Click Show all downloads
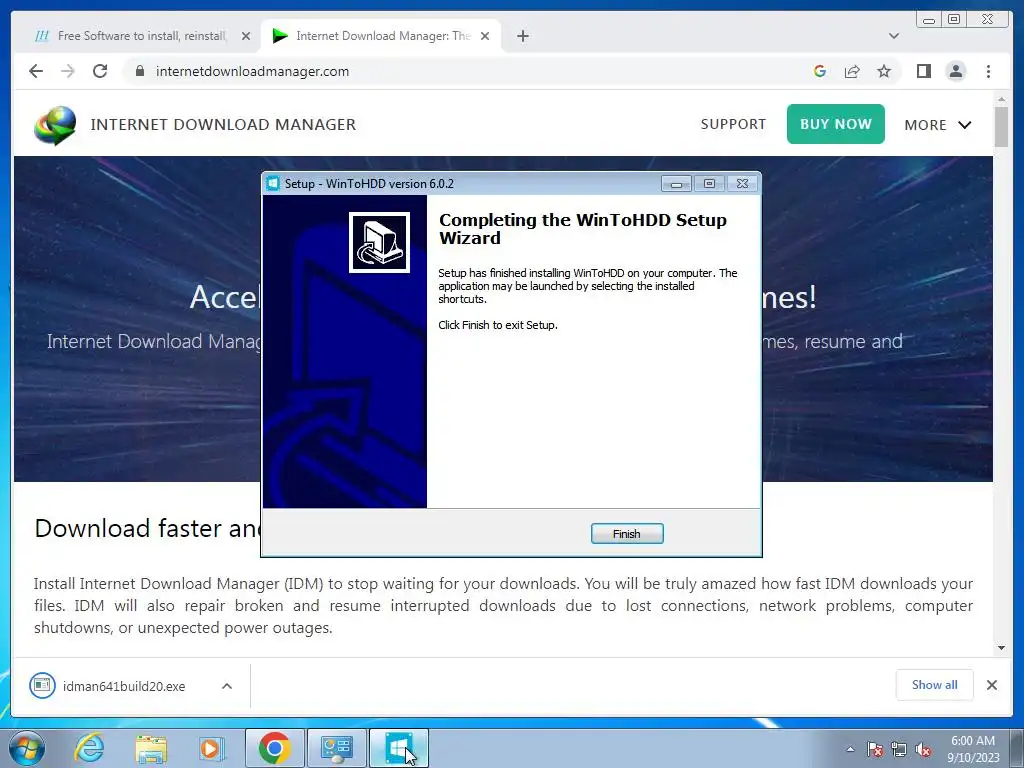The width and height of the screenshot is (1024, 768). point(935,684)
